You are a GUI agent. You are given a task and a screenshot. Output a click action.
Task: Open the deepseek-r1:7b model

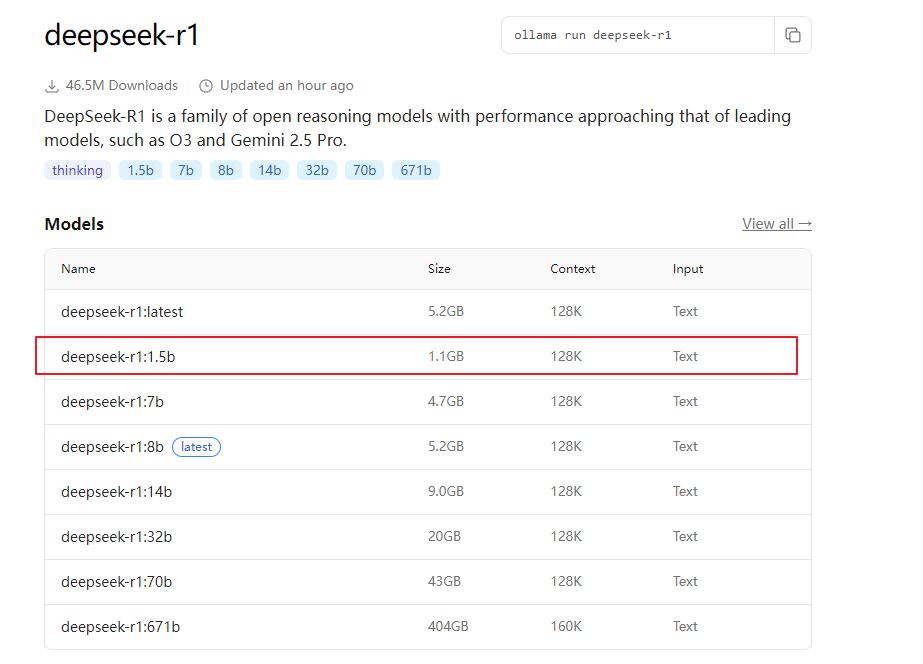coord(112,402)
